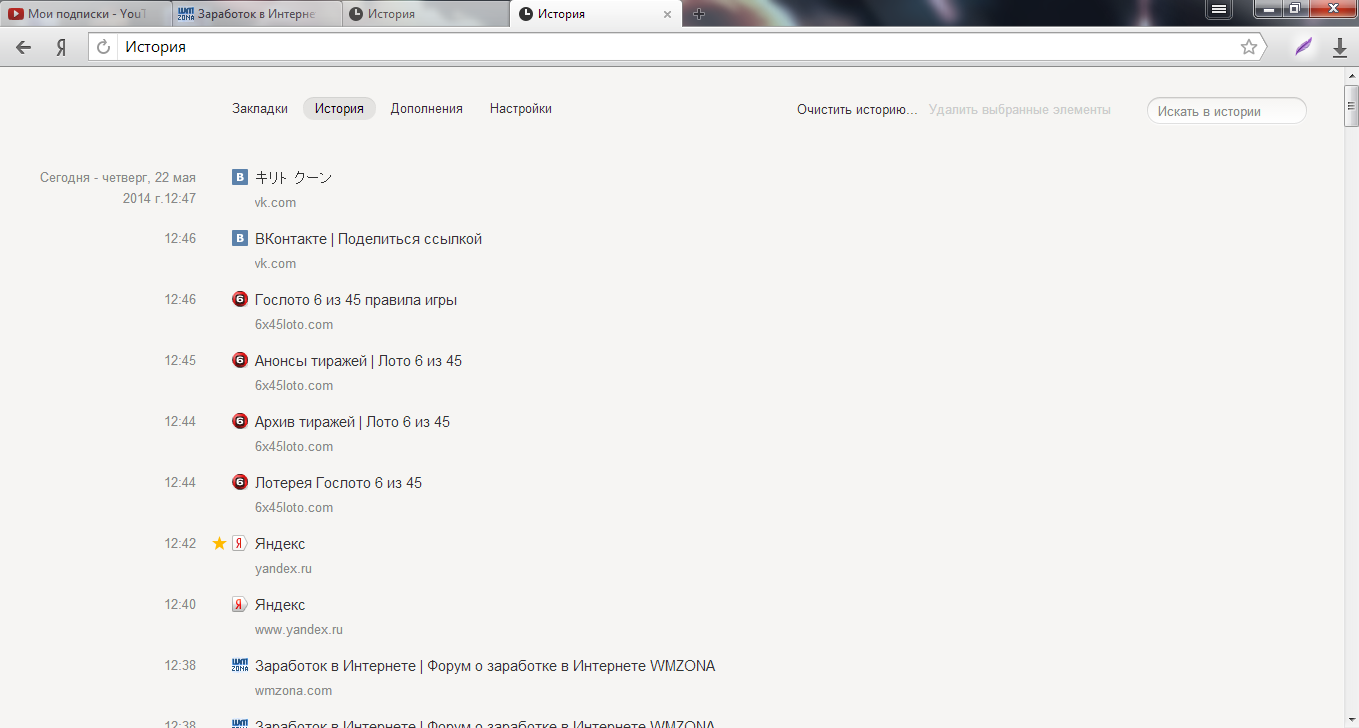The height and width of the screenshot is (728, 1359).
Task: Switch to the Мои подписки YouTube tab
Action: pyautogui.click(x=85, y=14)
